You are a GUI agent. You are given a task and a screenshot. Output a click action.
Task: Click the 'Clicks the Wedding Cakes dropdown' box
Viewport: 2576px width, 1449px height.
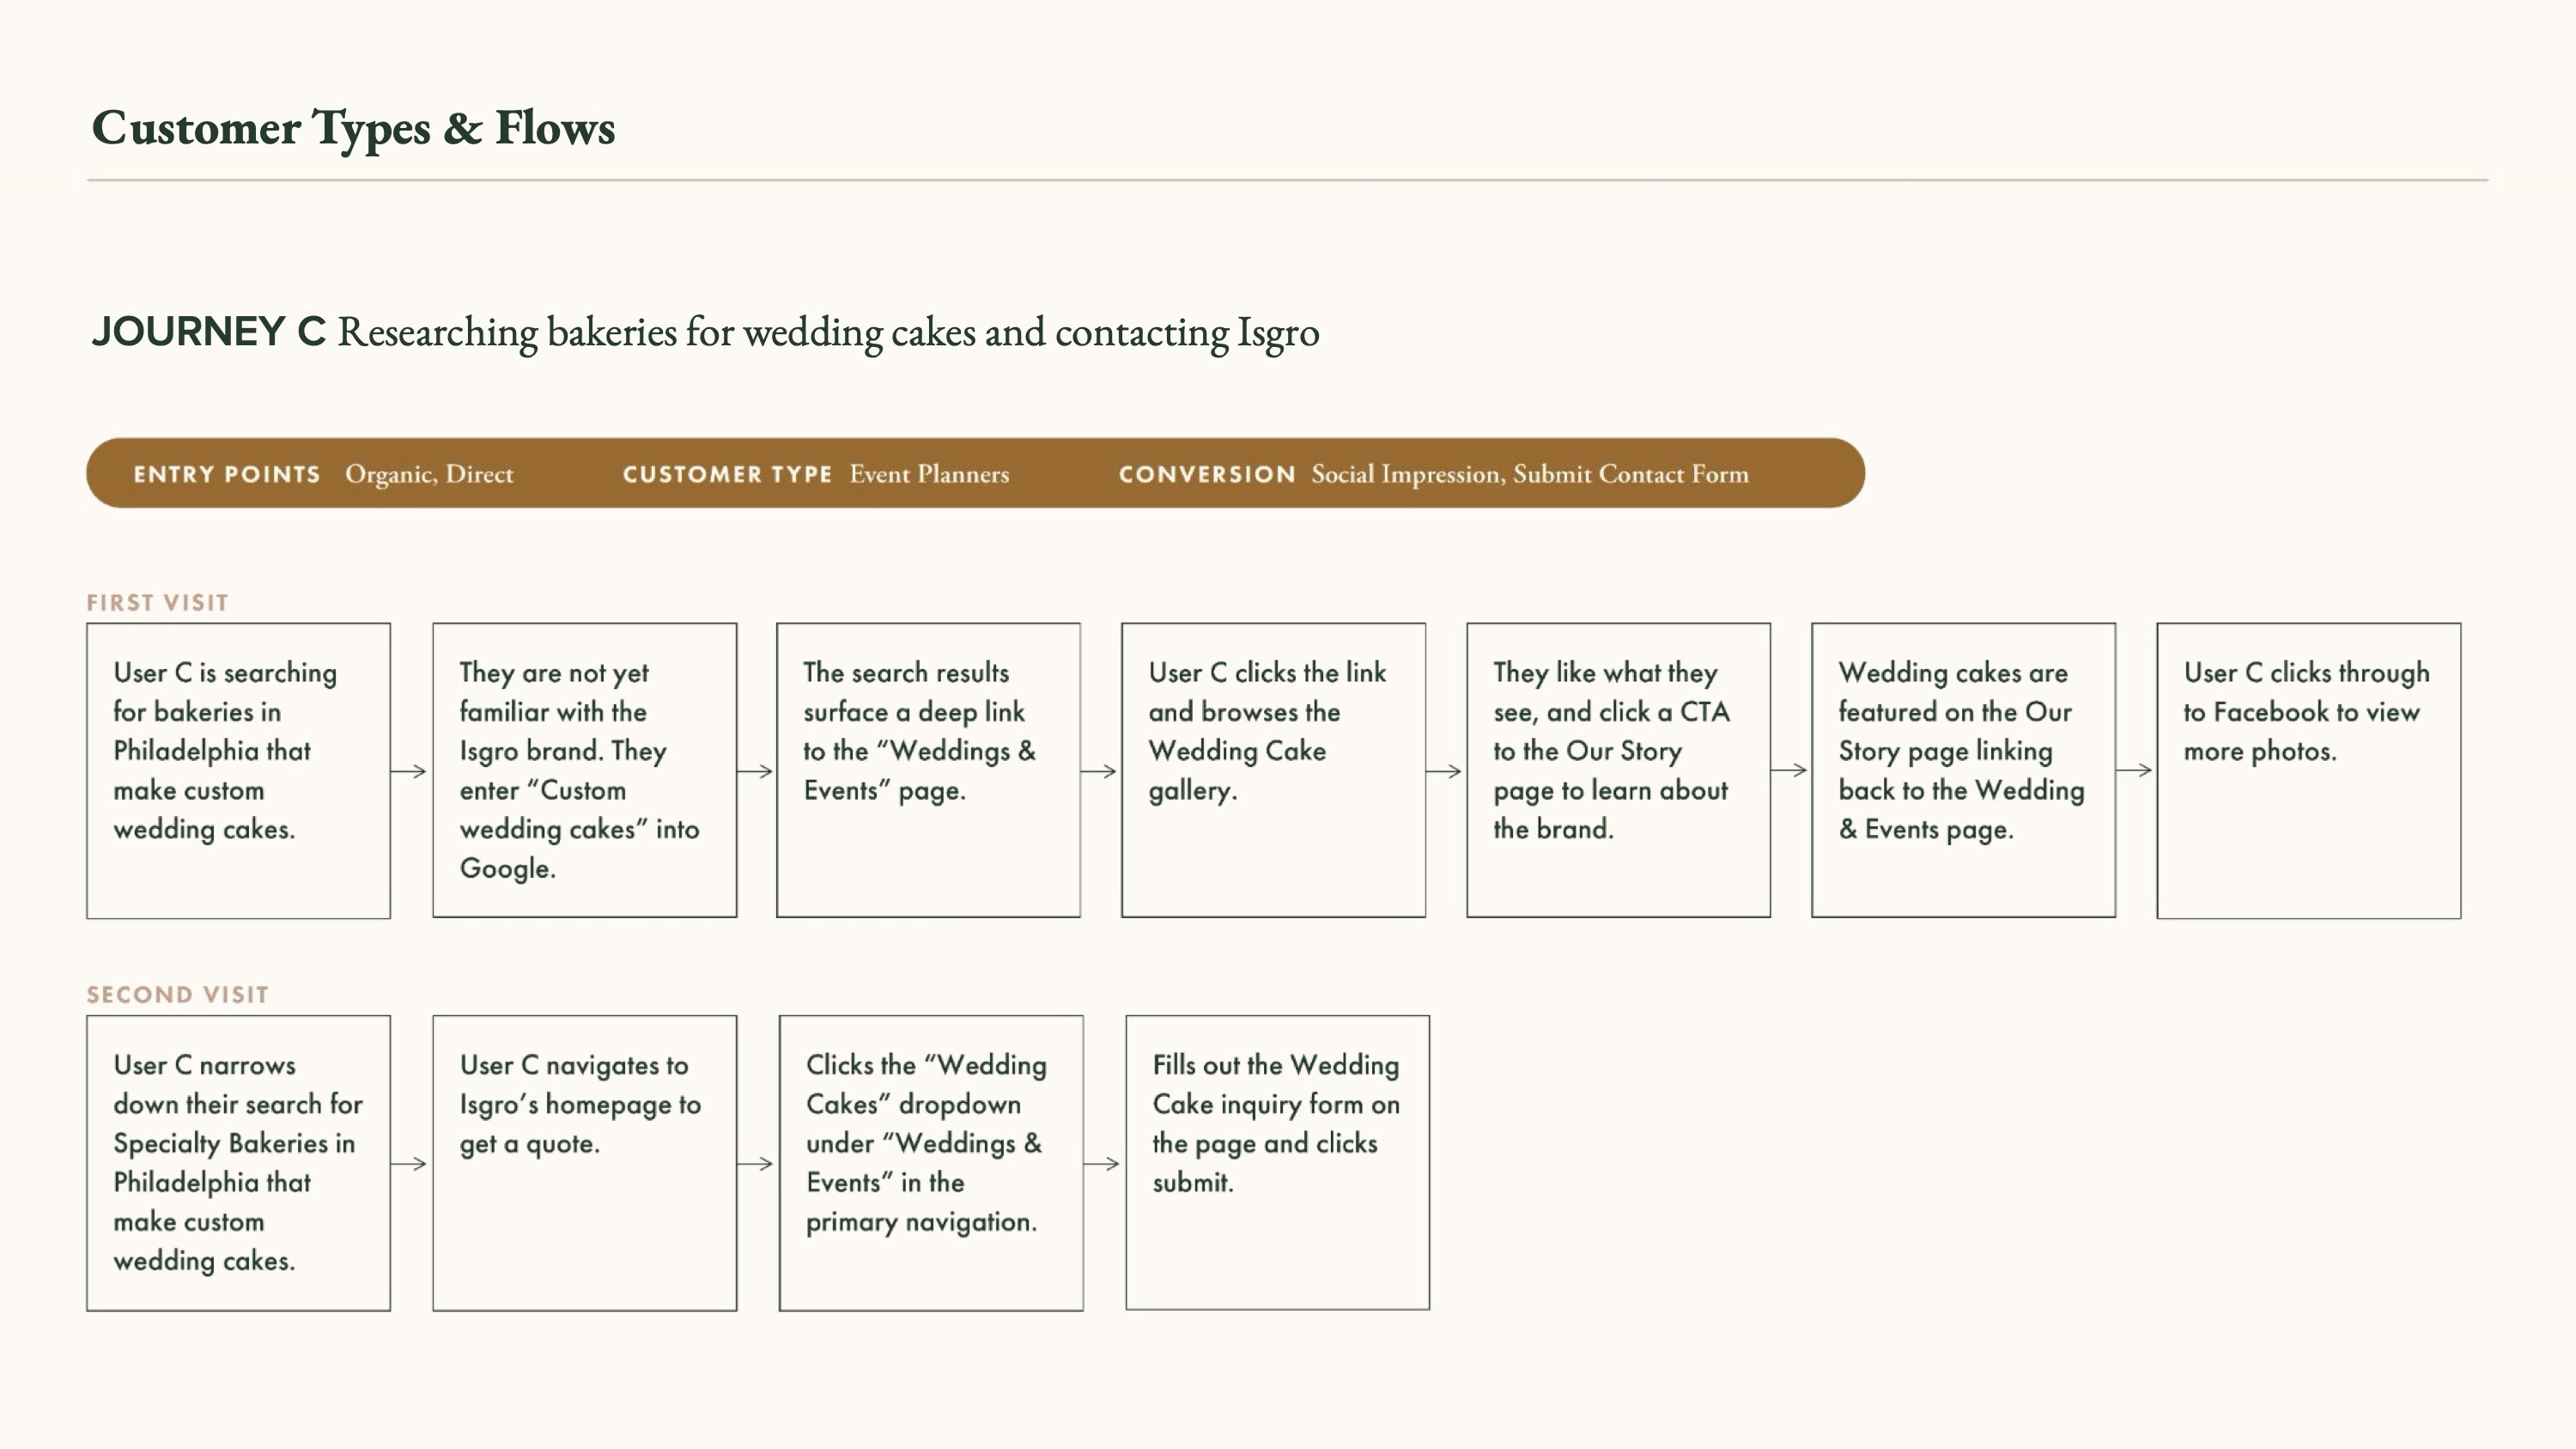pos(930,1162)
